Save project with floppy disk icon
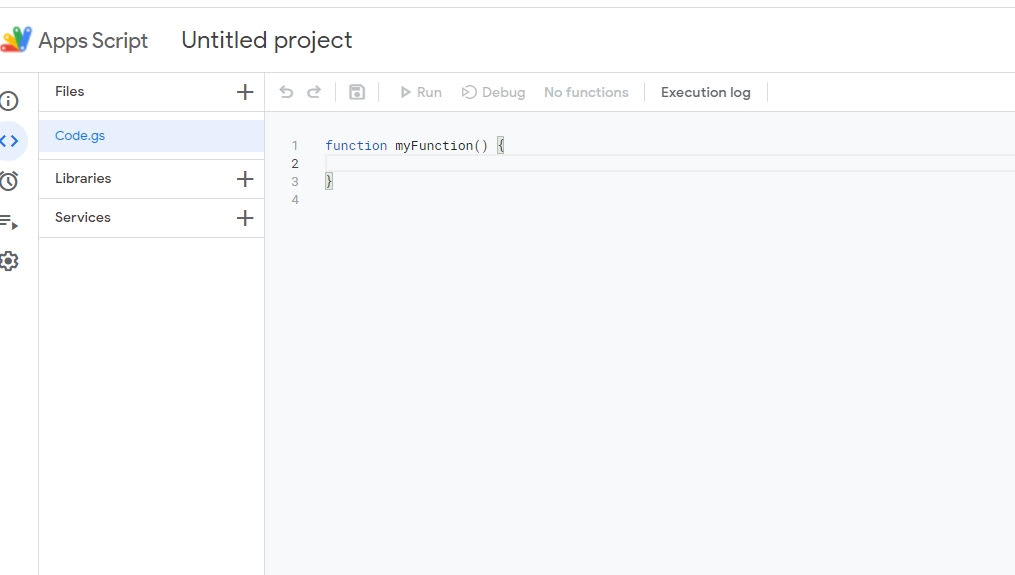The height and width of the screenshot is (575, 1015). point(357,92)
